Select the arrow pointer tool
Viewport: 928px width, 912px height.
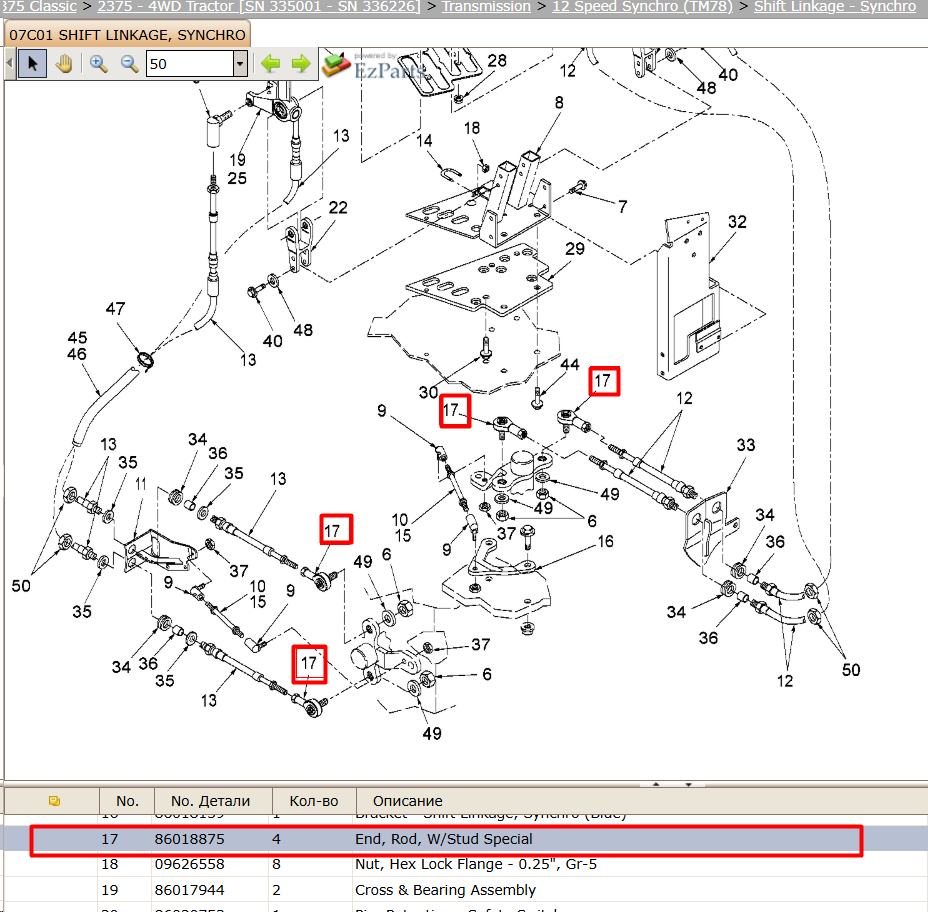pyautogui.click(x=33, y=63)
